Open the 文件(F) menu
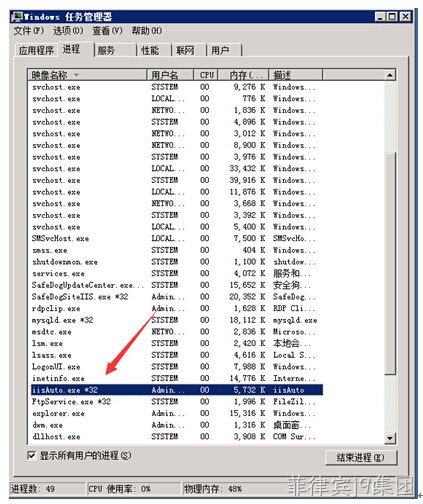Image resolution: width=423 pixels, height=504 pixels. click(29, 31)
